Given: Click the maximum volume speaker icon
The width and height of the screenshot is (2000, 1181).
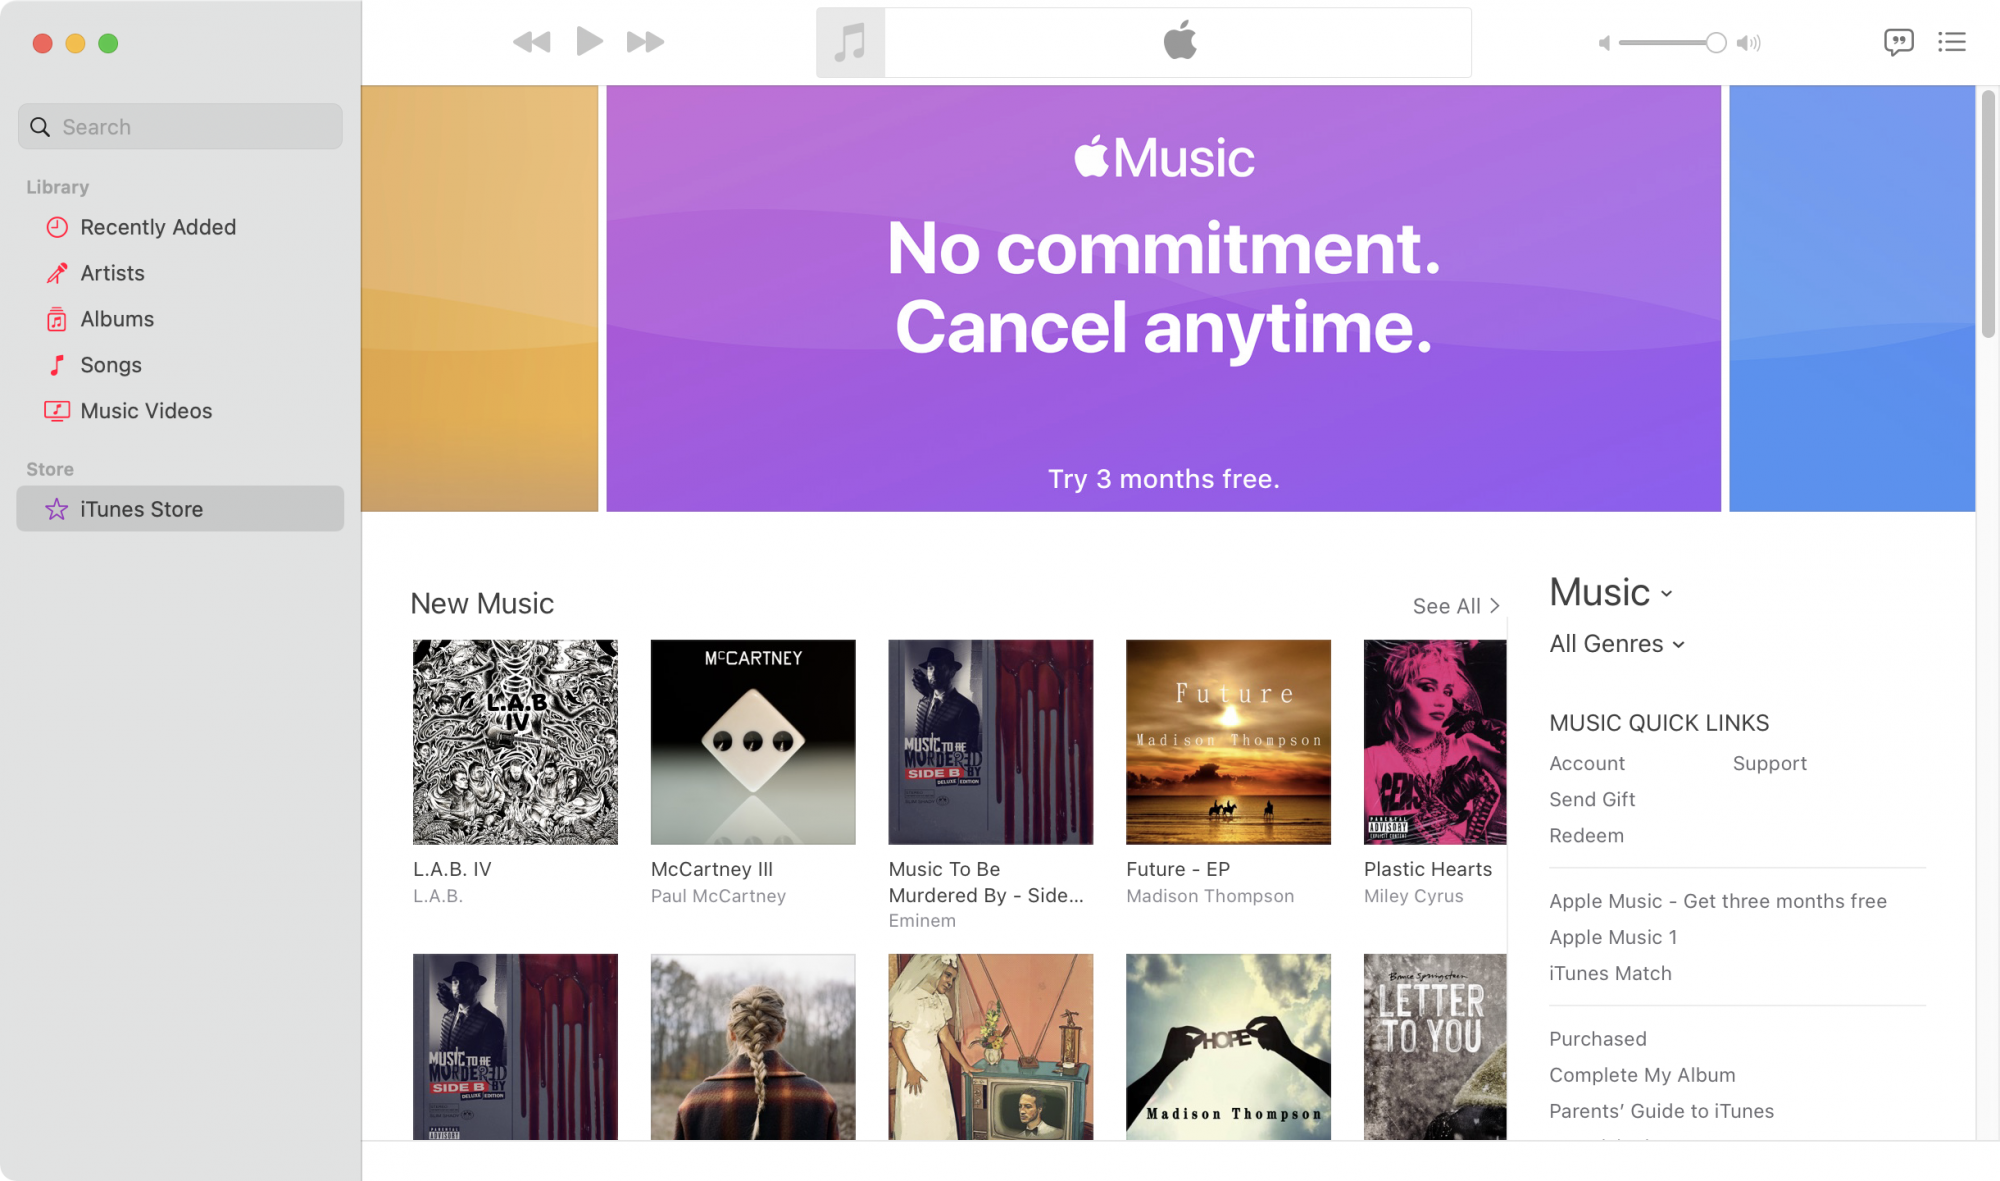Looking at the screenshot, I should point(1749,43).
